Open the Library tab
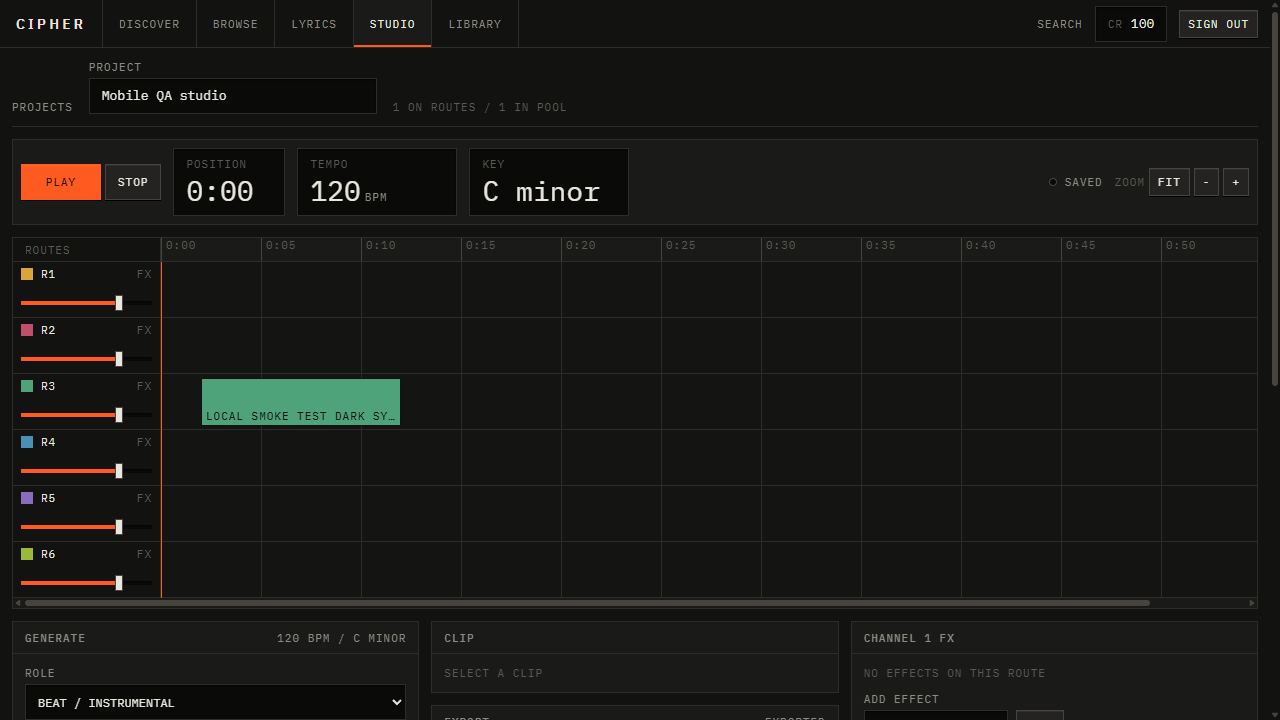The image size is (1280, 720). (x=475, y=24)
